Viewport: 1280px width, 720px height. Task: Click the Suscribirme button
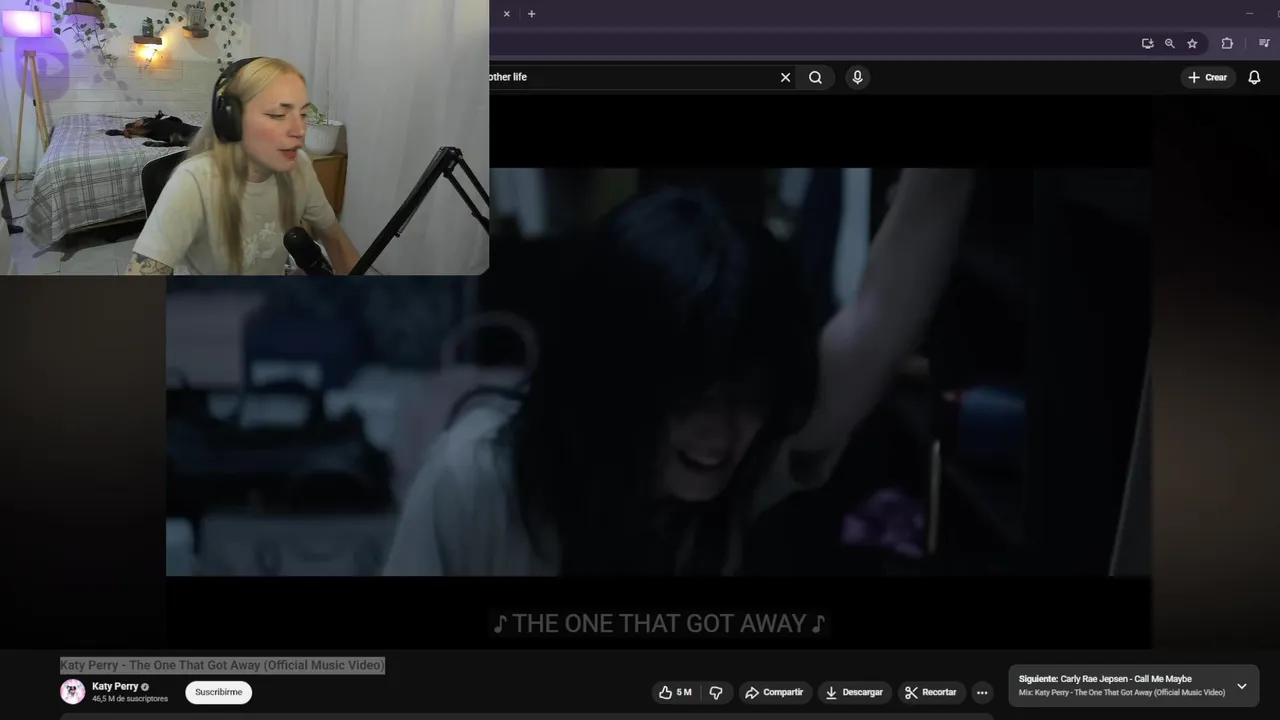[x=218, y=692]
